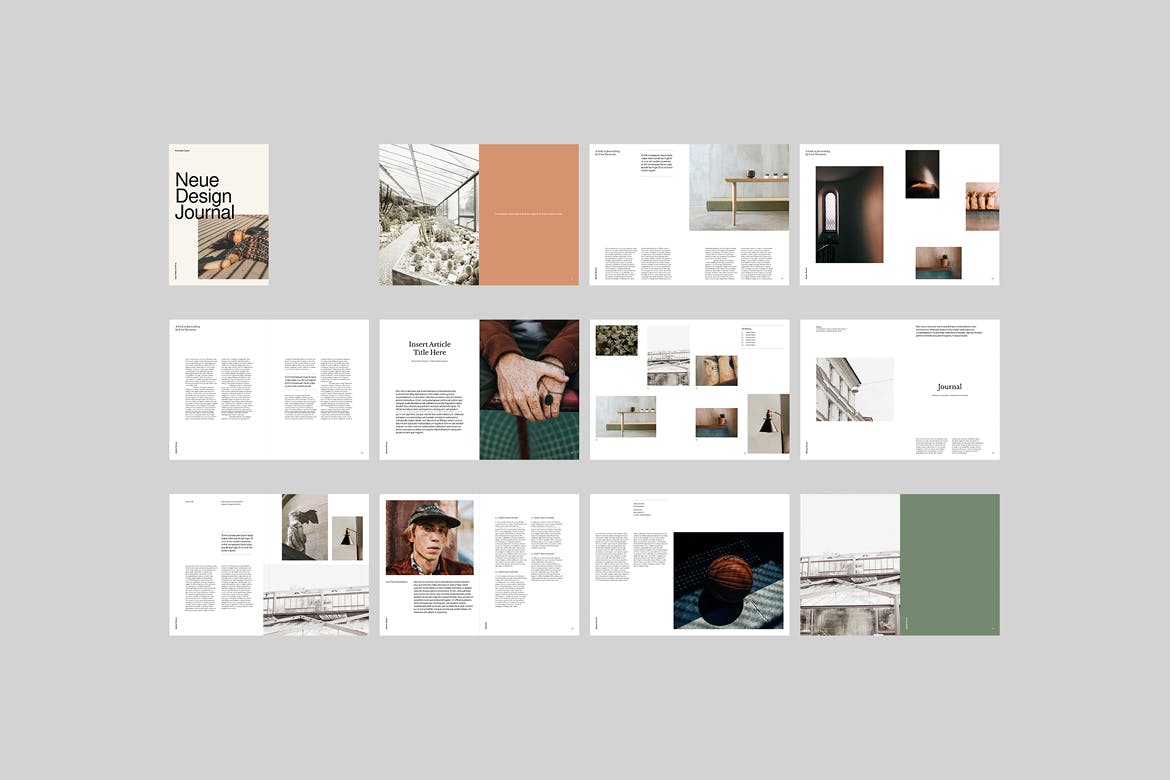Select the black-and-white greenhouse photo beside green page

point(849,592)
